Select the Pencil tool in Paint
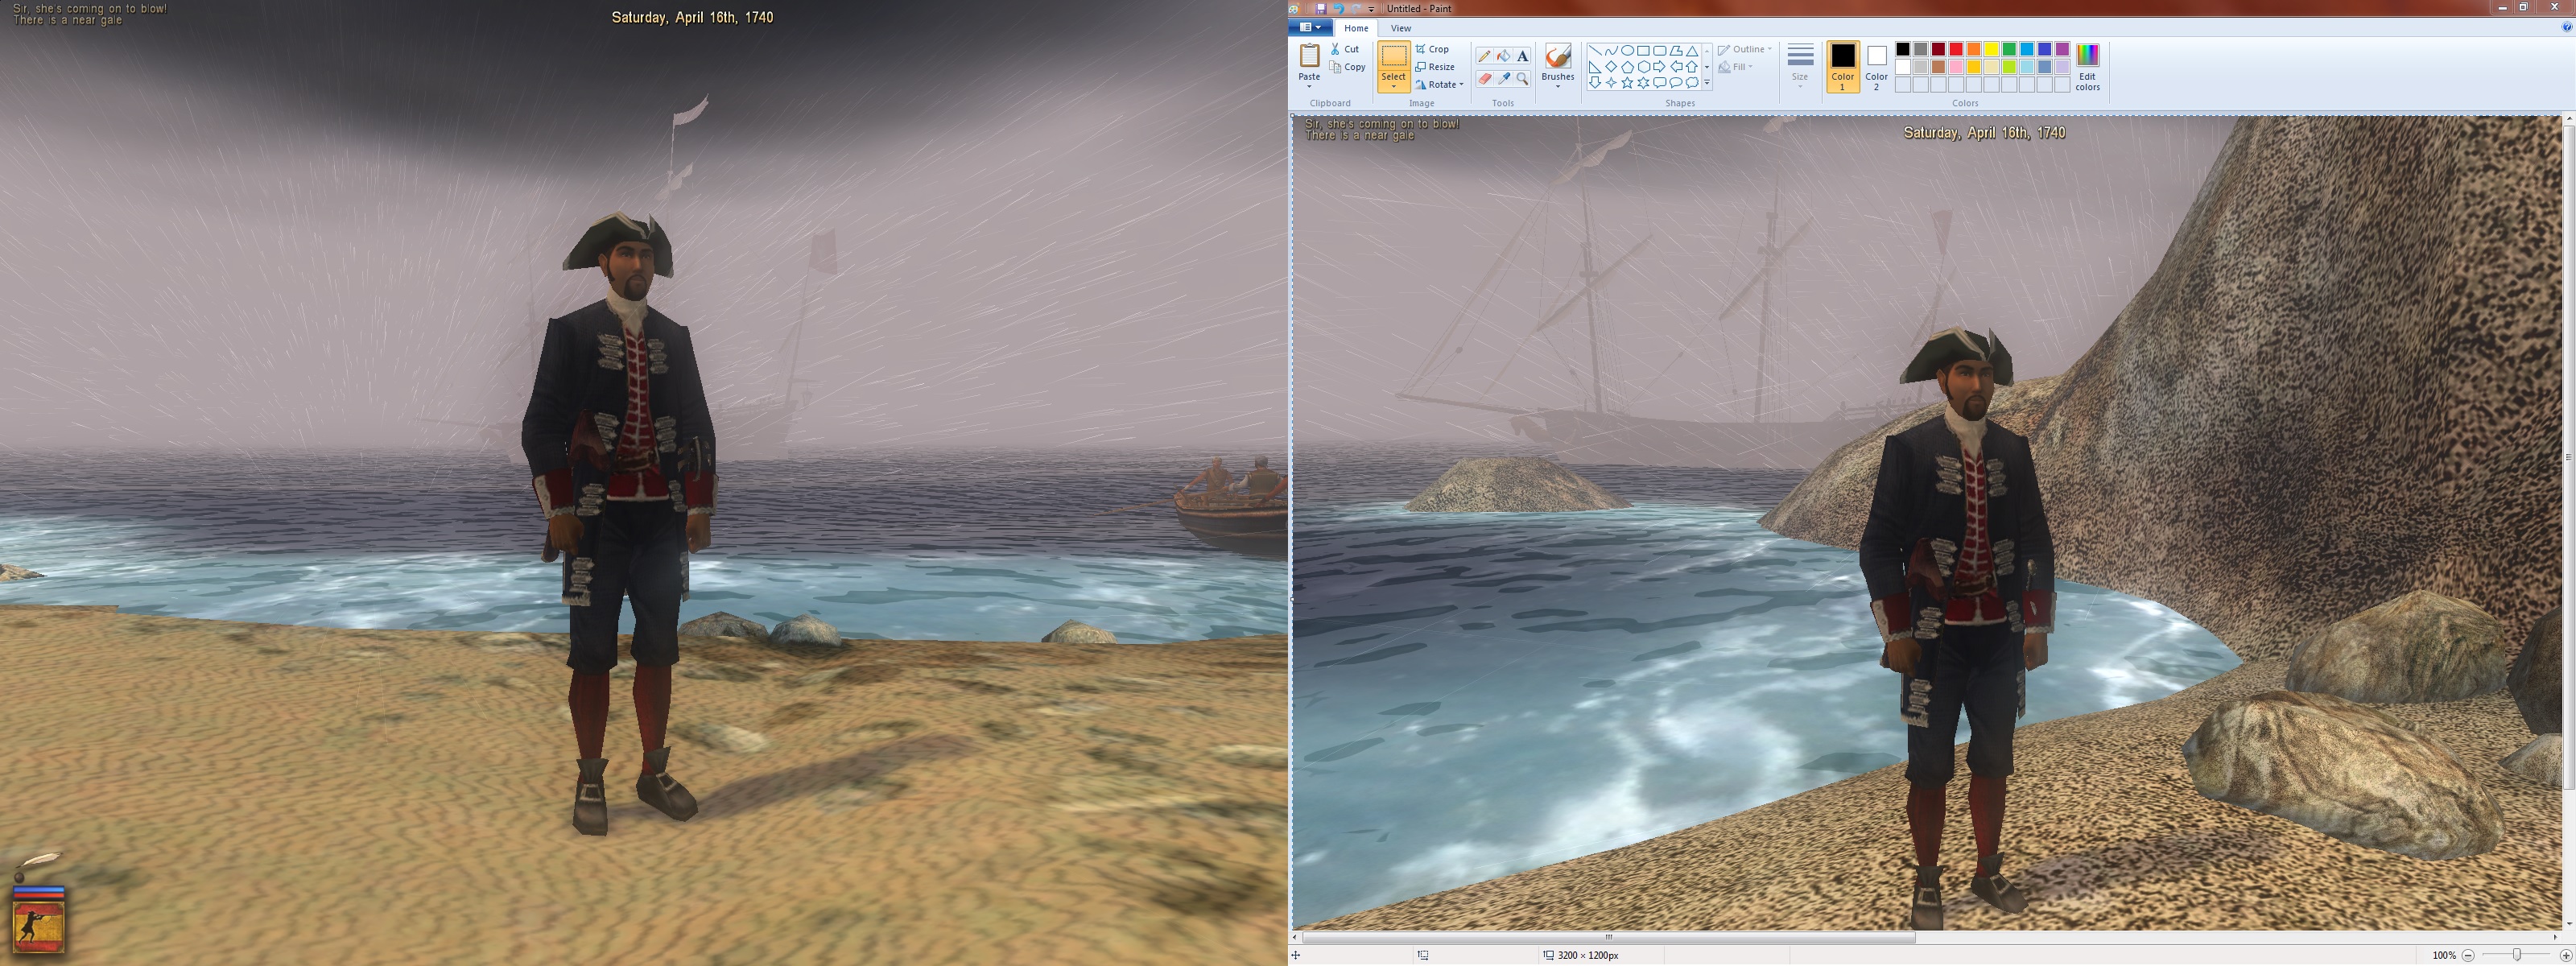The height and width of the screenshot is (966, 2576). tap(1485, 56)
